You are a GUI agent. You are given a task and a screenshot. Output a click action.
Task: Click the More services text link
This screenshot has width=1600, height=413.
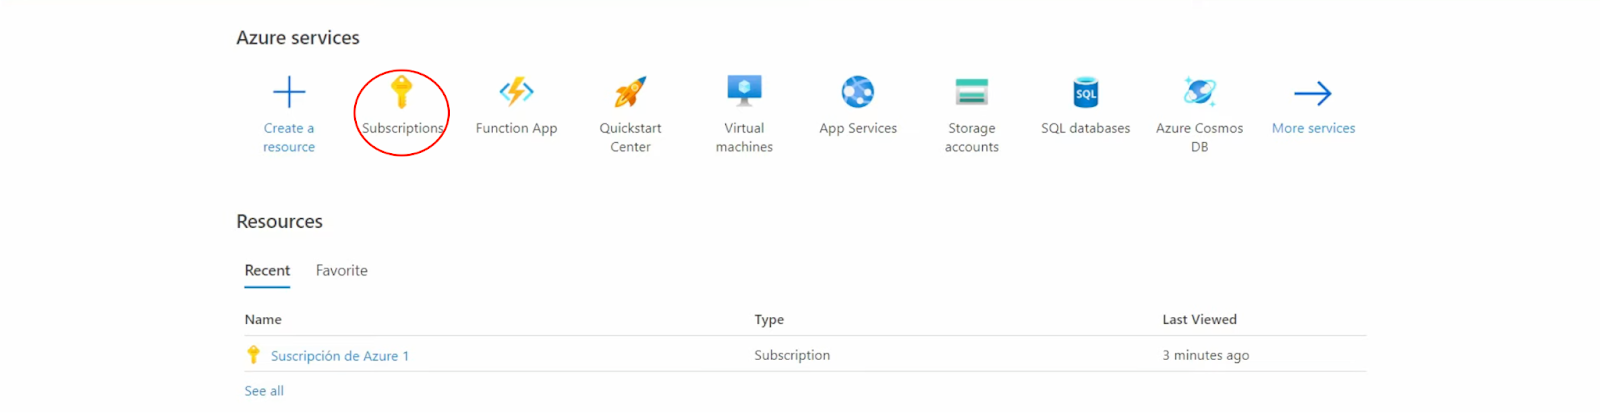pos(1313,128)
